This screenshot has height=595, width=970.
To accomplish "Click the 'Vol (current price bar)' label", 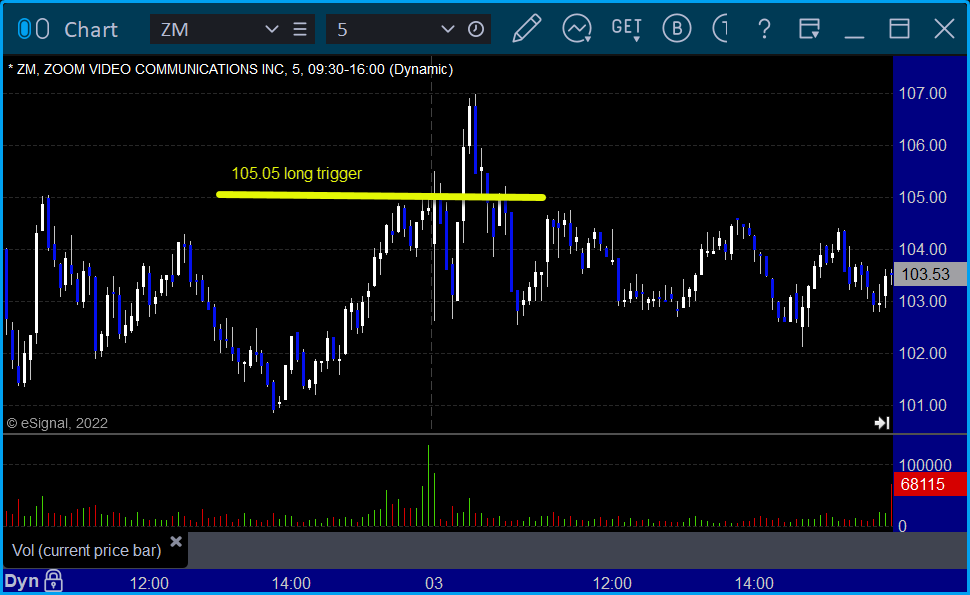I will pos(87,550).
